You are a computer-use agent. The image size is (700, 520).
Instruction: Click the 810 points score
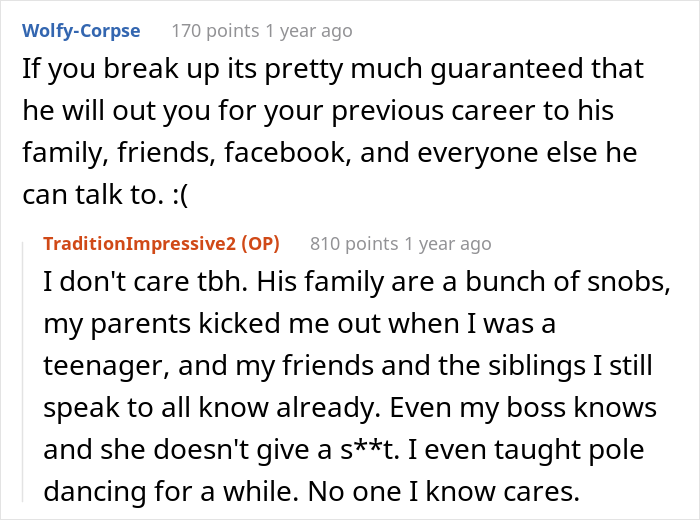pyautogui.click(x=354, y=244)
